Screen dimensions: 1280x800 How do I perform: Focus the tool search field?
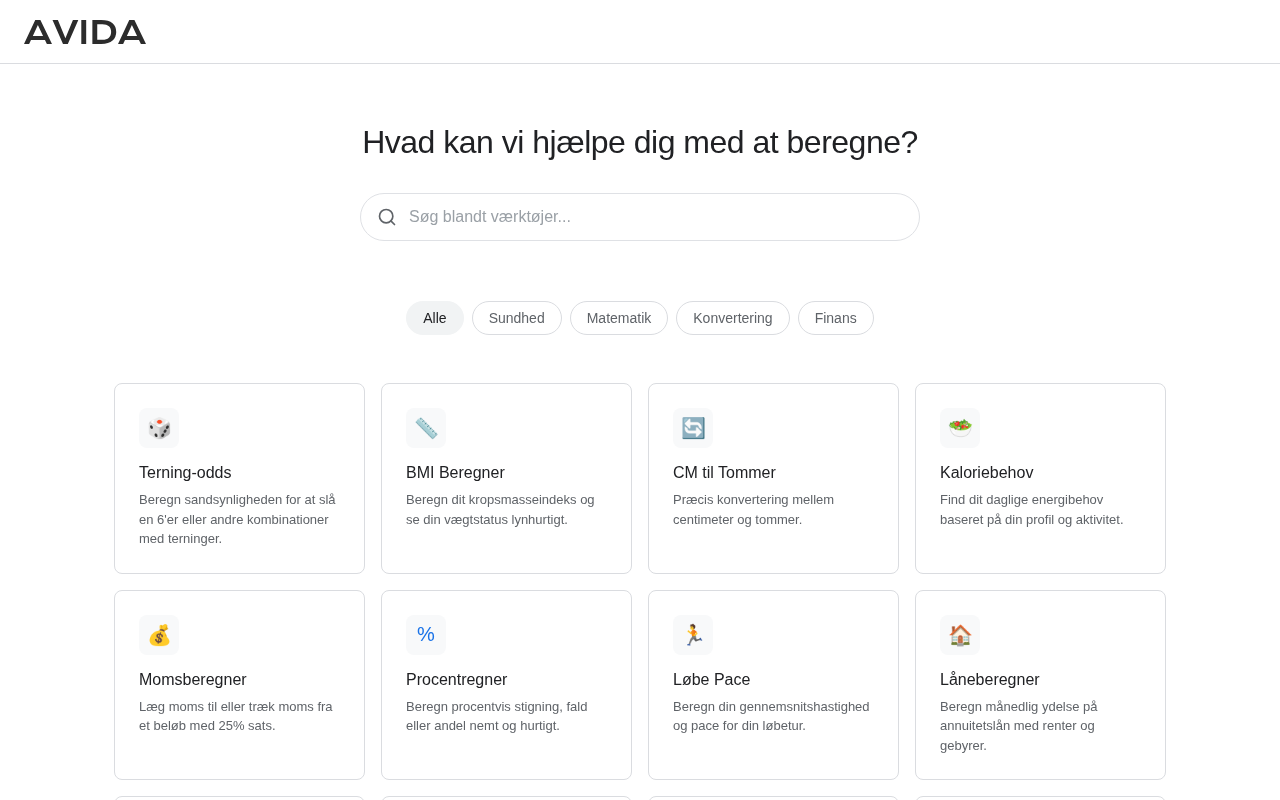point(640,217)
